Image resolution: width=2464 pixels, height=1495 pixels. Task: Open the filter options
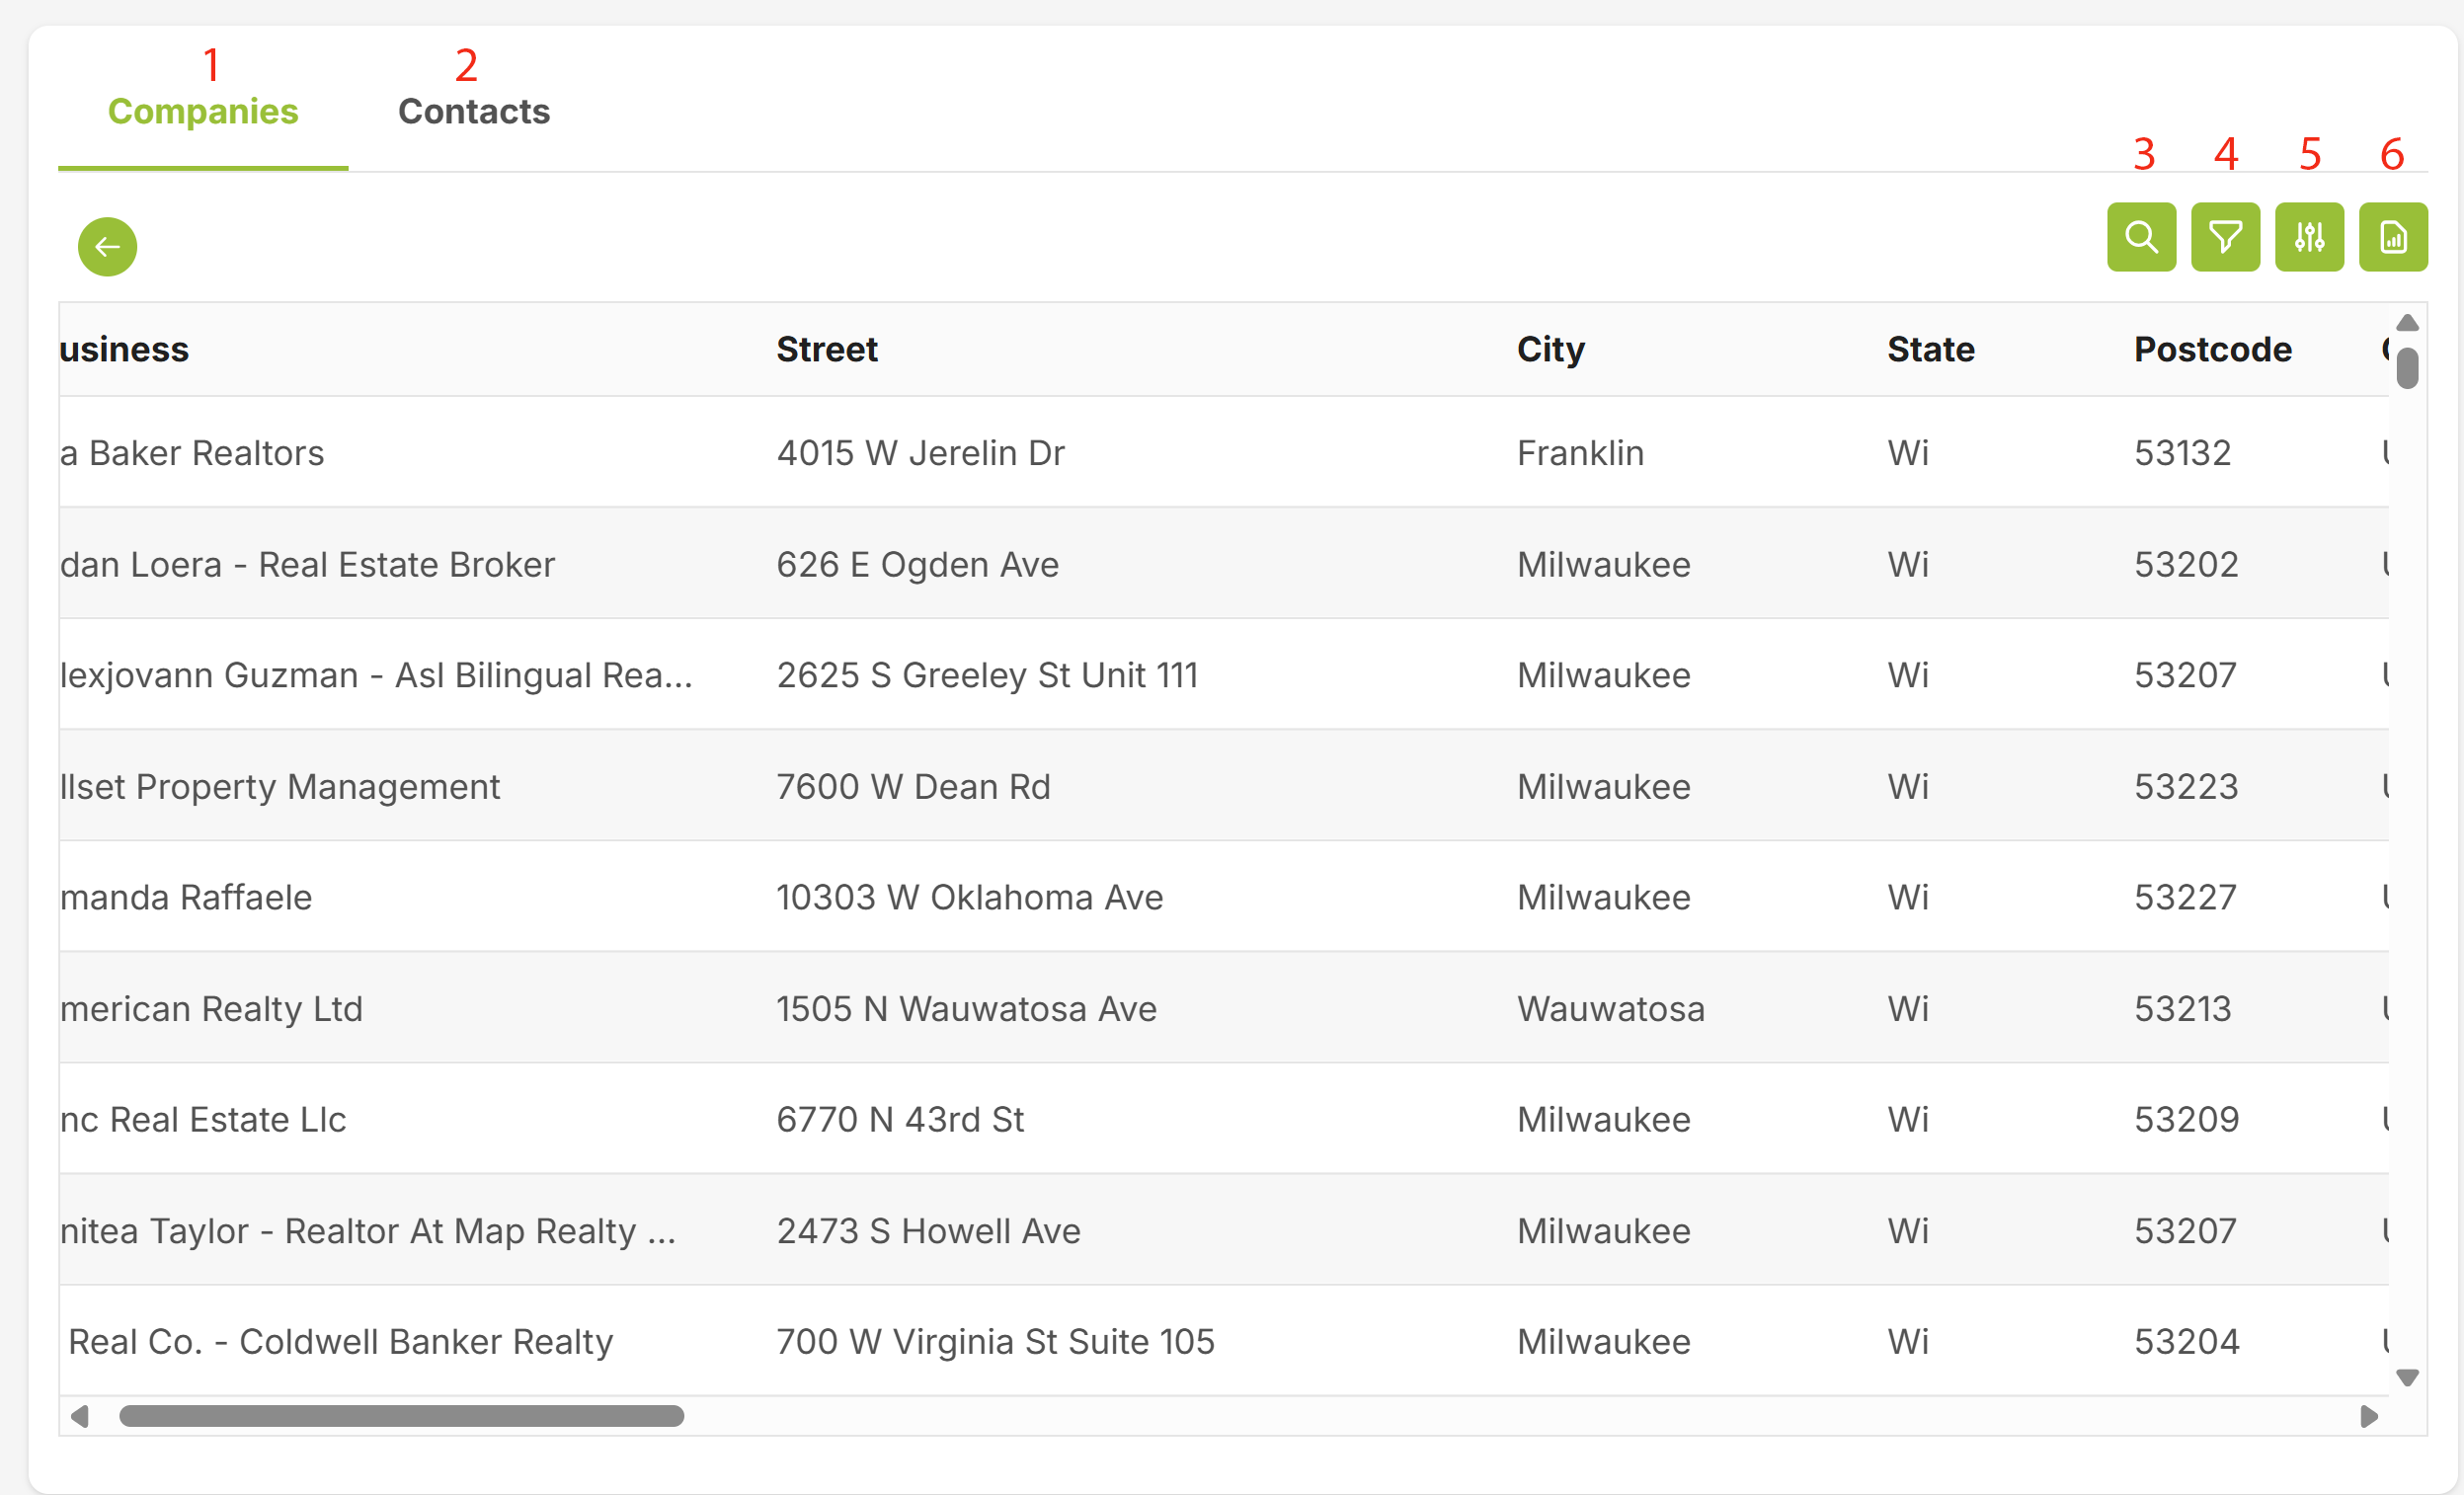(x=2224, y=237)
